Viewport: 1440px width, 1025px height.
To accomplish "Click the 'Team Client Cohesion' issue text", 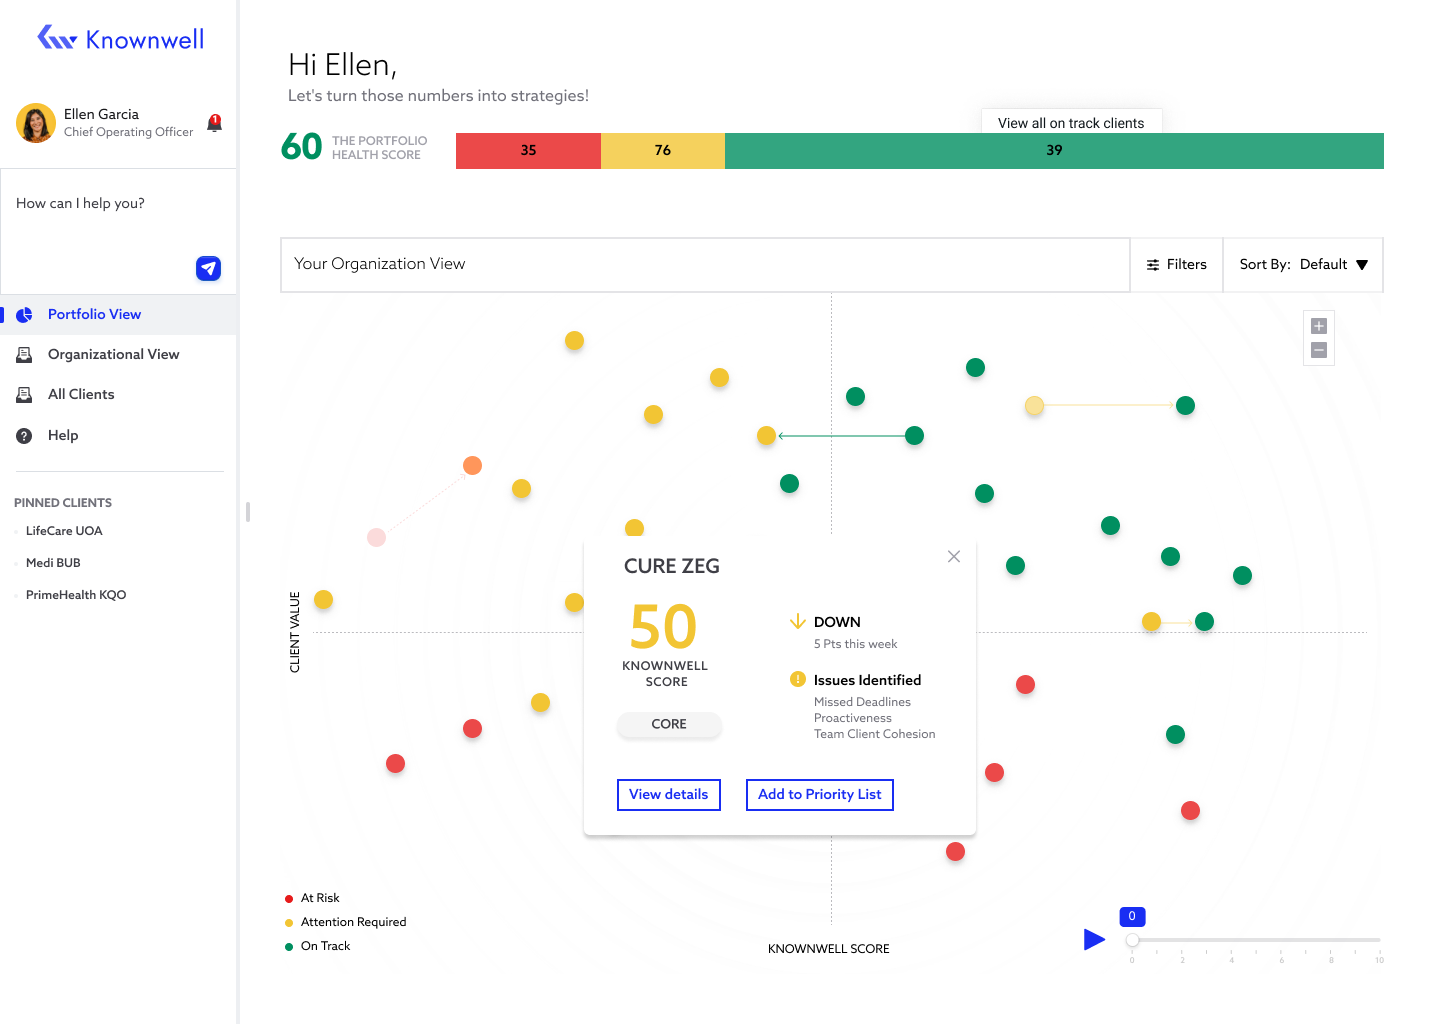I will [875, 734].
